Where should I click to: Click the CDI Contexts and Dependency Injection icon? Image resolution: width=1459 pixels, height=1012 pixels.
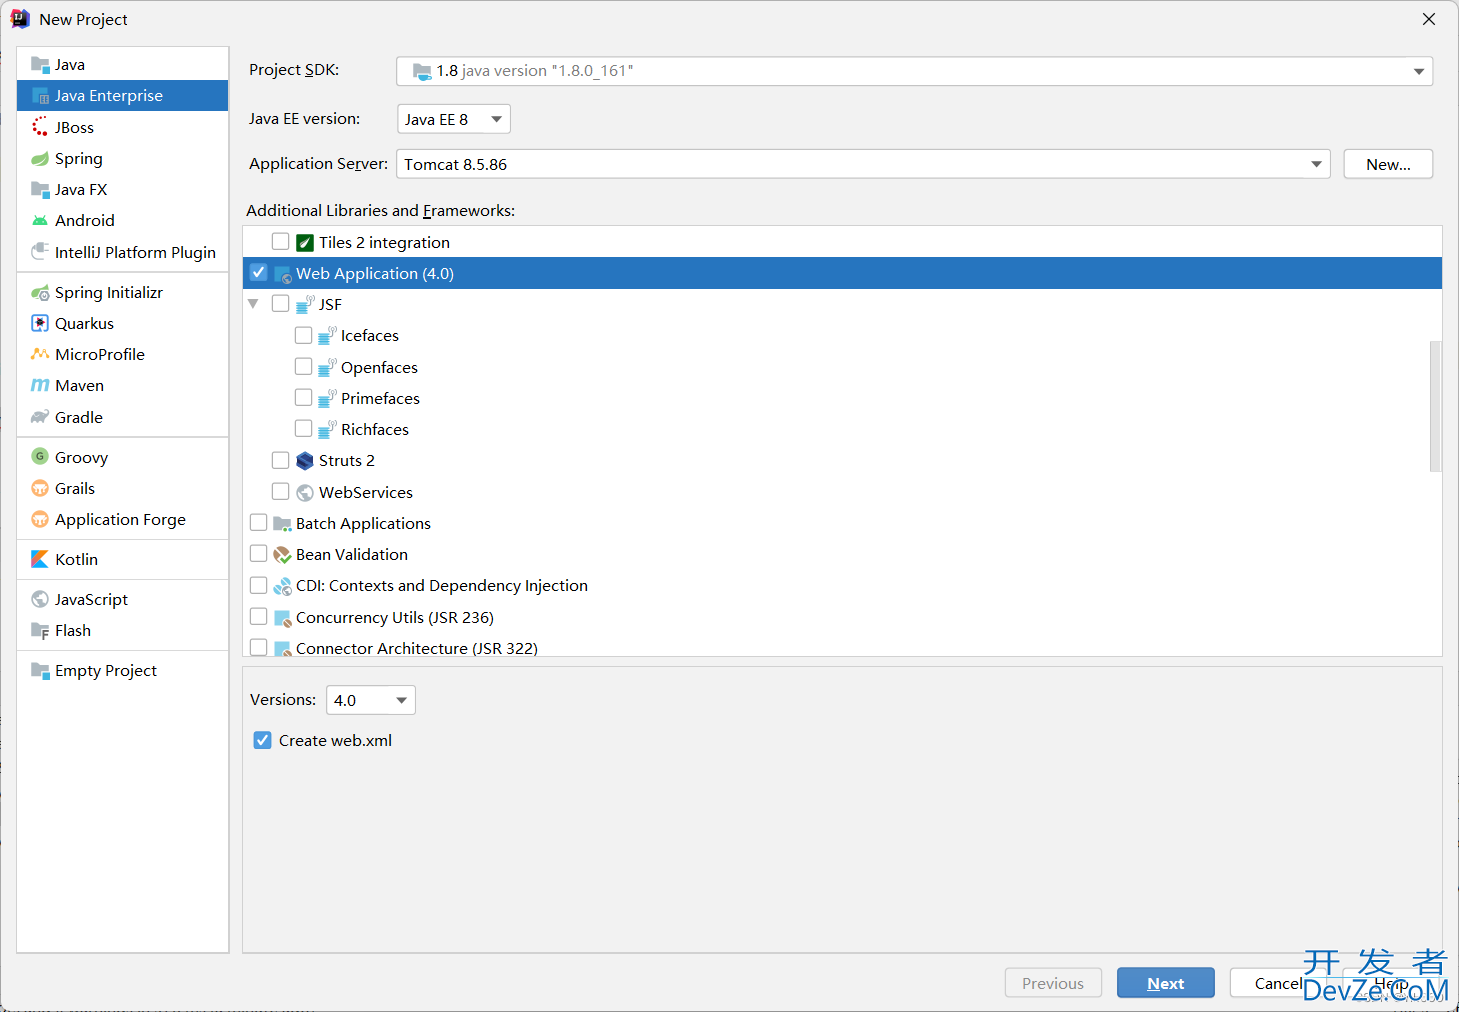[x=282, y=586]
